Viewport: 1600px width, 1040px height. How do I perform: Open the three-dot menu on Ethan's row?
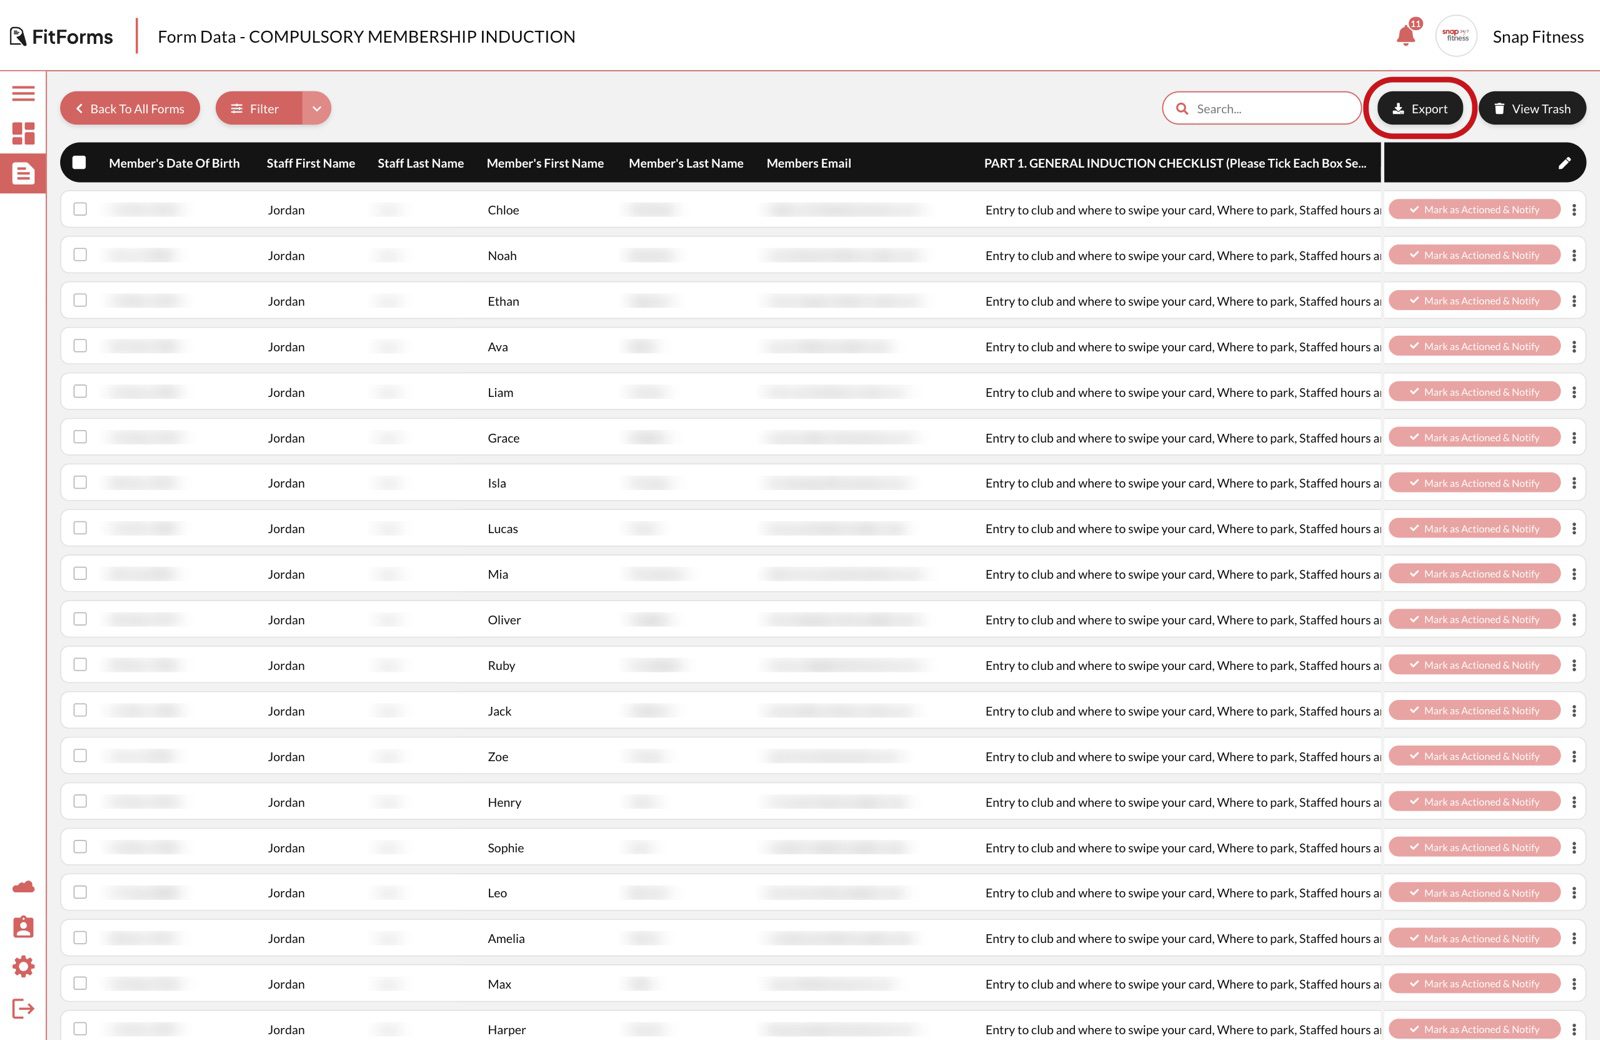pyautogui.click(x=1574, y=301)
